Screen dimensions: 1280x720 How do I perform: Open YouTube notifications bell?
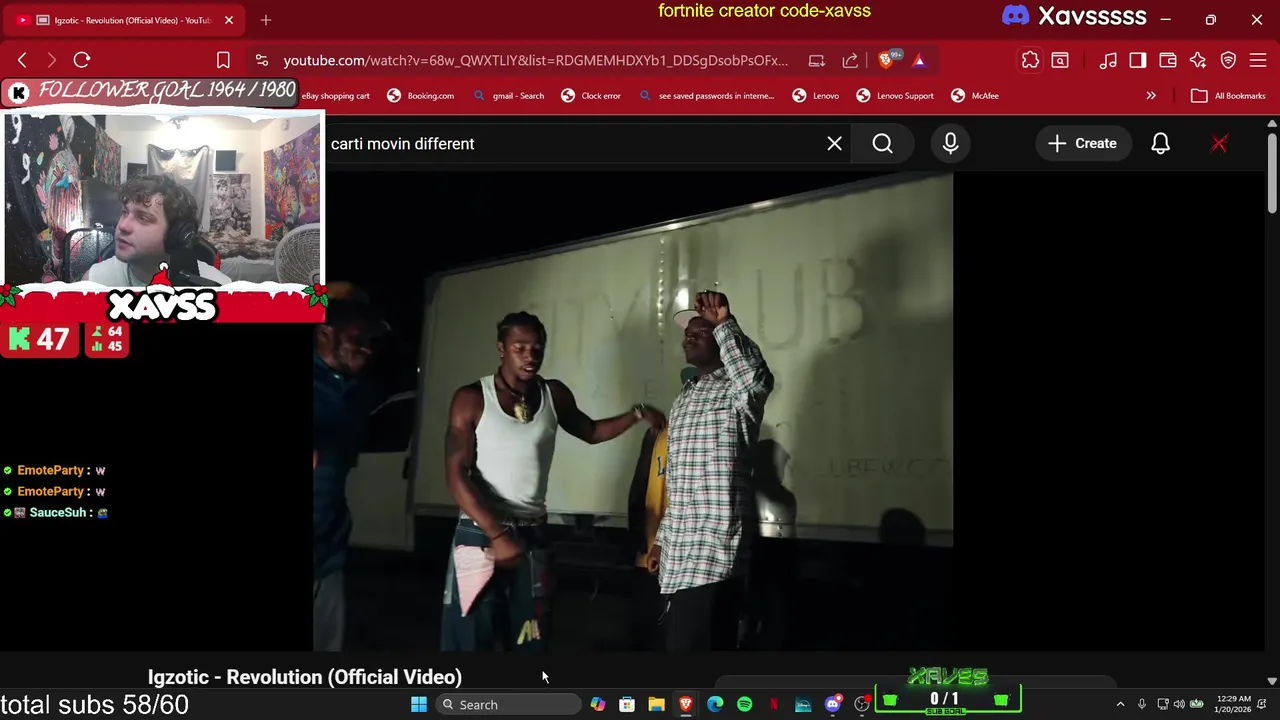coord(1160,144)
